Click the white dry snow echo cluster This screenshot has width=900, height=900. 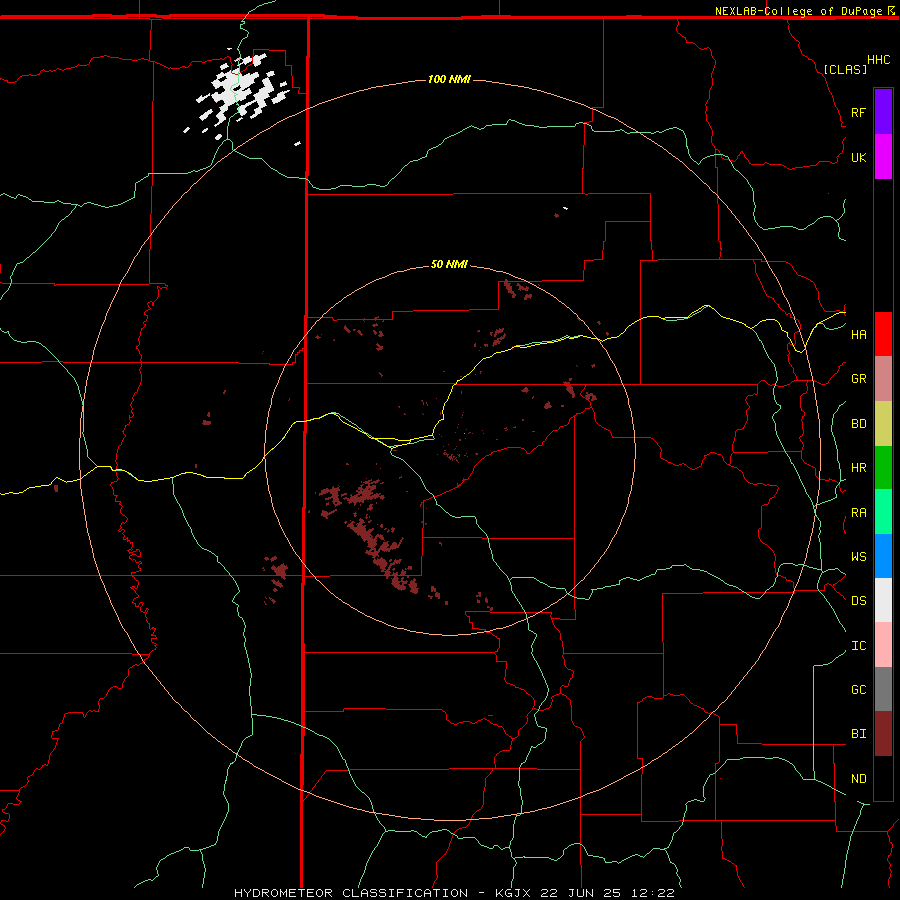(x=241, y=92)
